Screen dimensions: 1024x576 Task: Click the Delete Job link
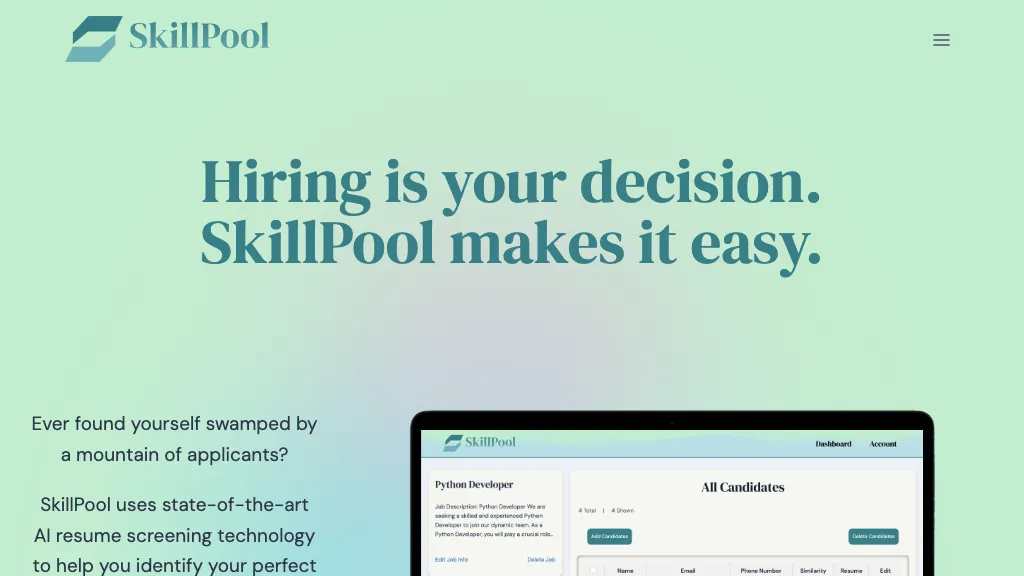[541, 559]
